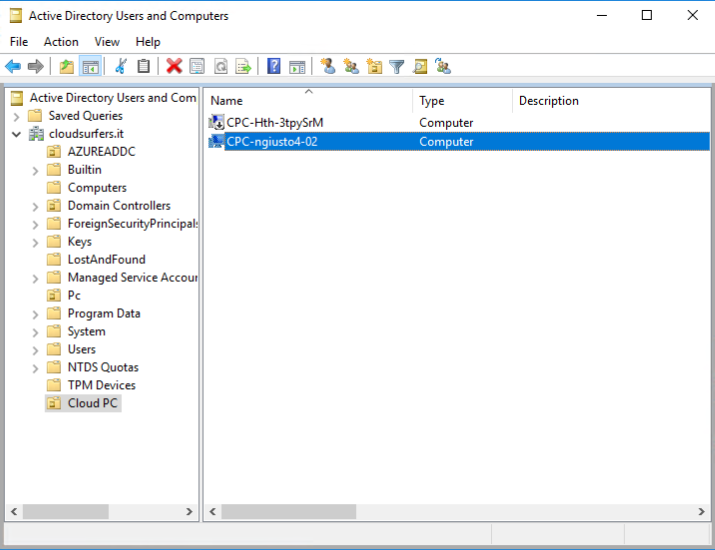Expand the ForeignSecurityPrincipals node
This screenshot has height=550, width=715.
click(35, 224)
